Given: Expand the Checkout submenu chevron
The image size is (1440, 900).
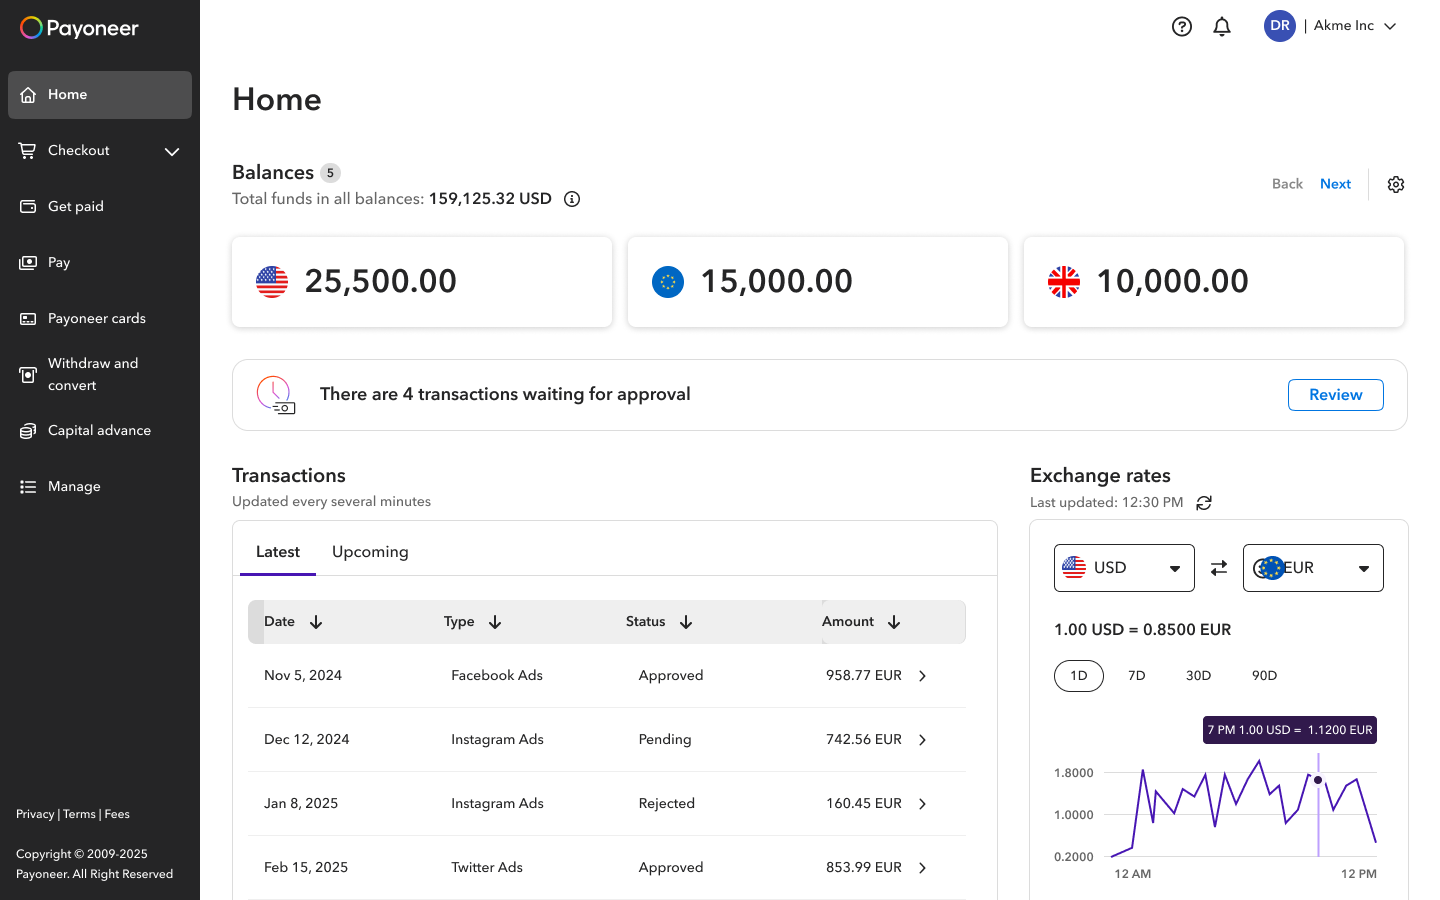Looking at the screenshot, I should point(172,152).
